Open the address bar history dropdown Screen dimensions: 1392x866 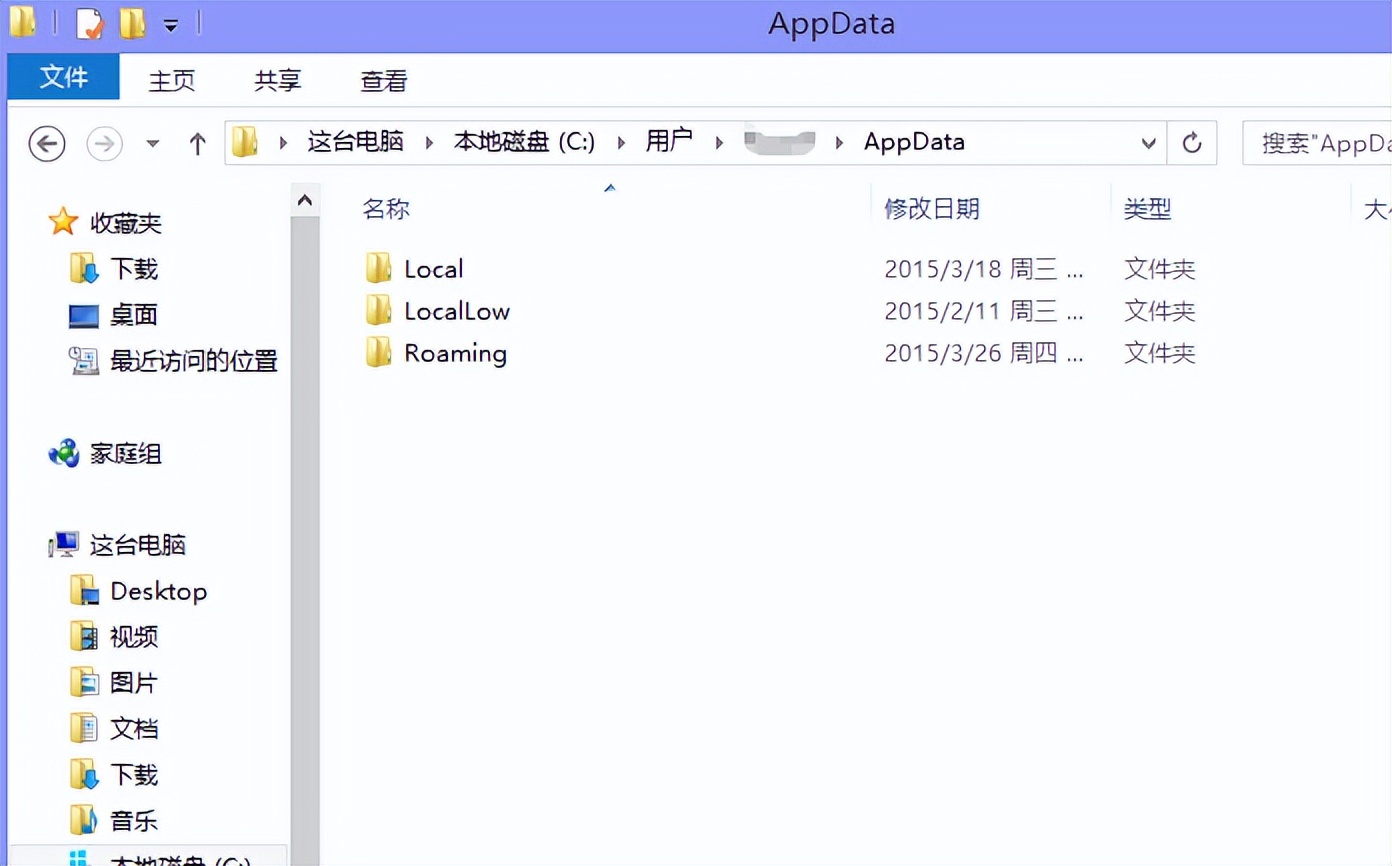coord(1148,144)
